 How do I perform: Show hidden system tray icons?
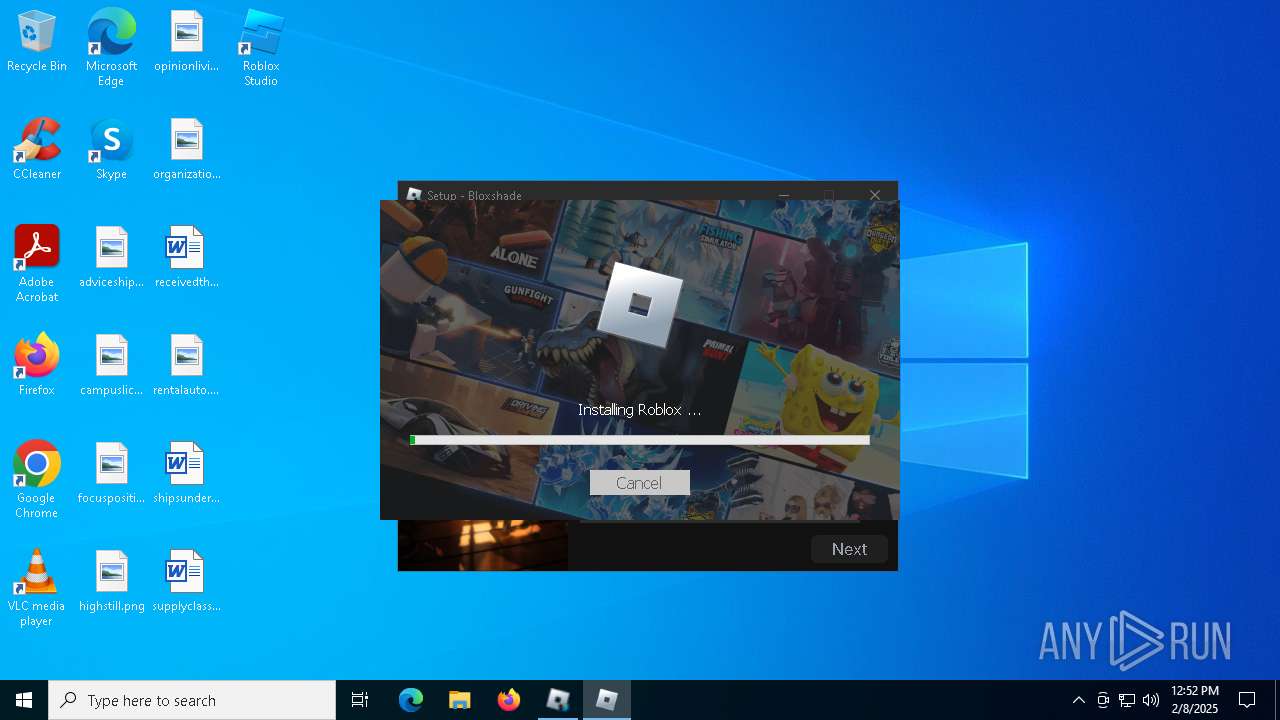(x=1078, y=700)
